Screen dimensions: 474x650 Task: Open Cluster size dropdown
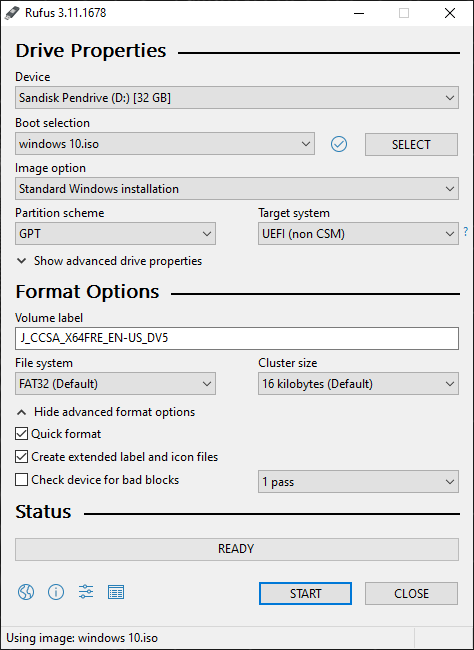[x=358, y=383]
